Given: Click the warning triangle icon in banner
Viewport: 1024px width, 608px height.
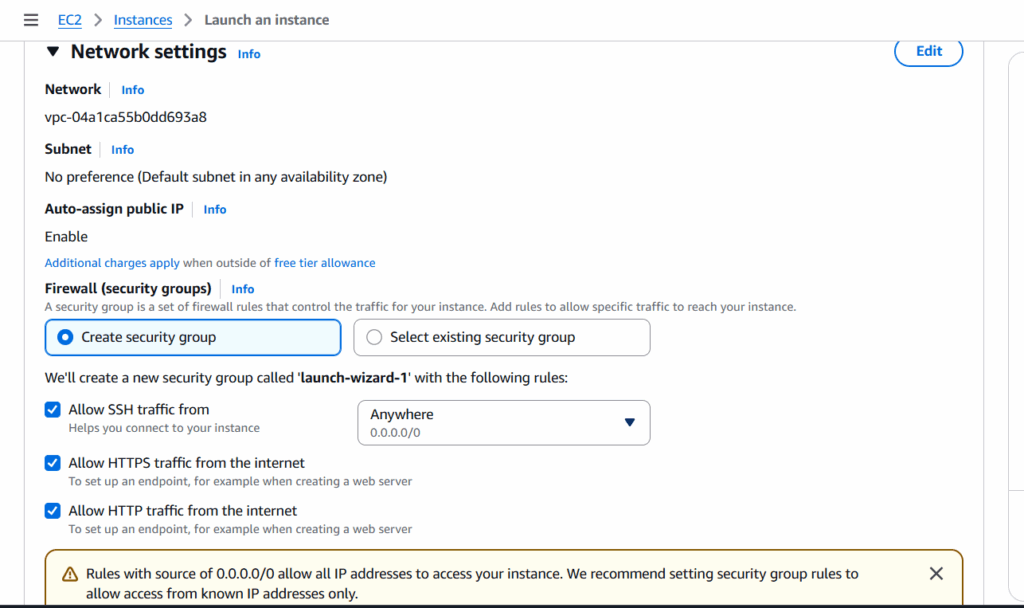Looking at the screenshot, I should tap(70, 574).
